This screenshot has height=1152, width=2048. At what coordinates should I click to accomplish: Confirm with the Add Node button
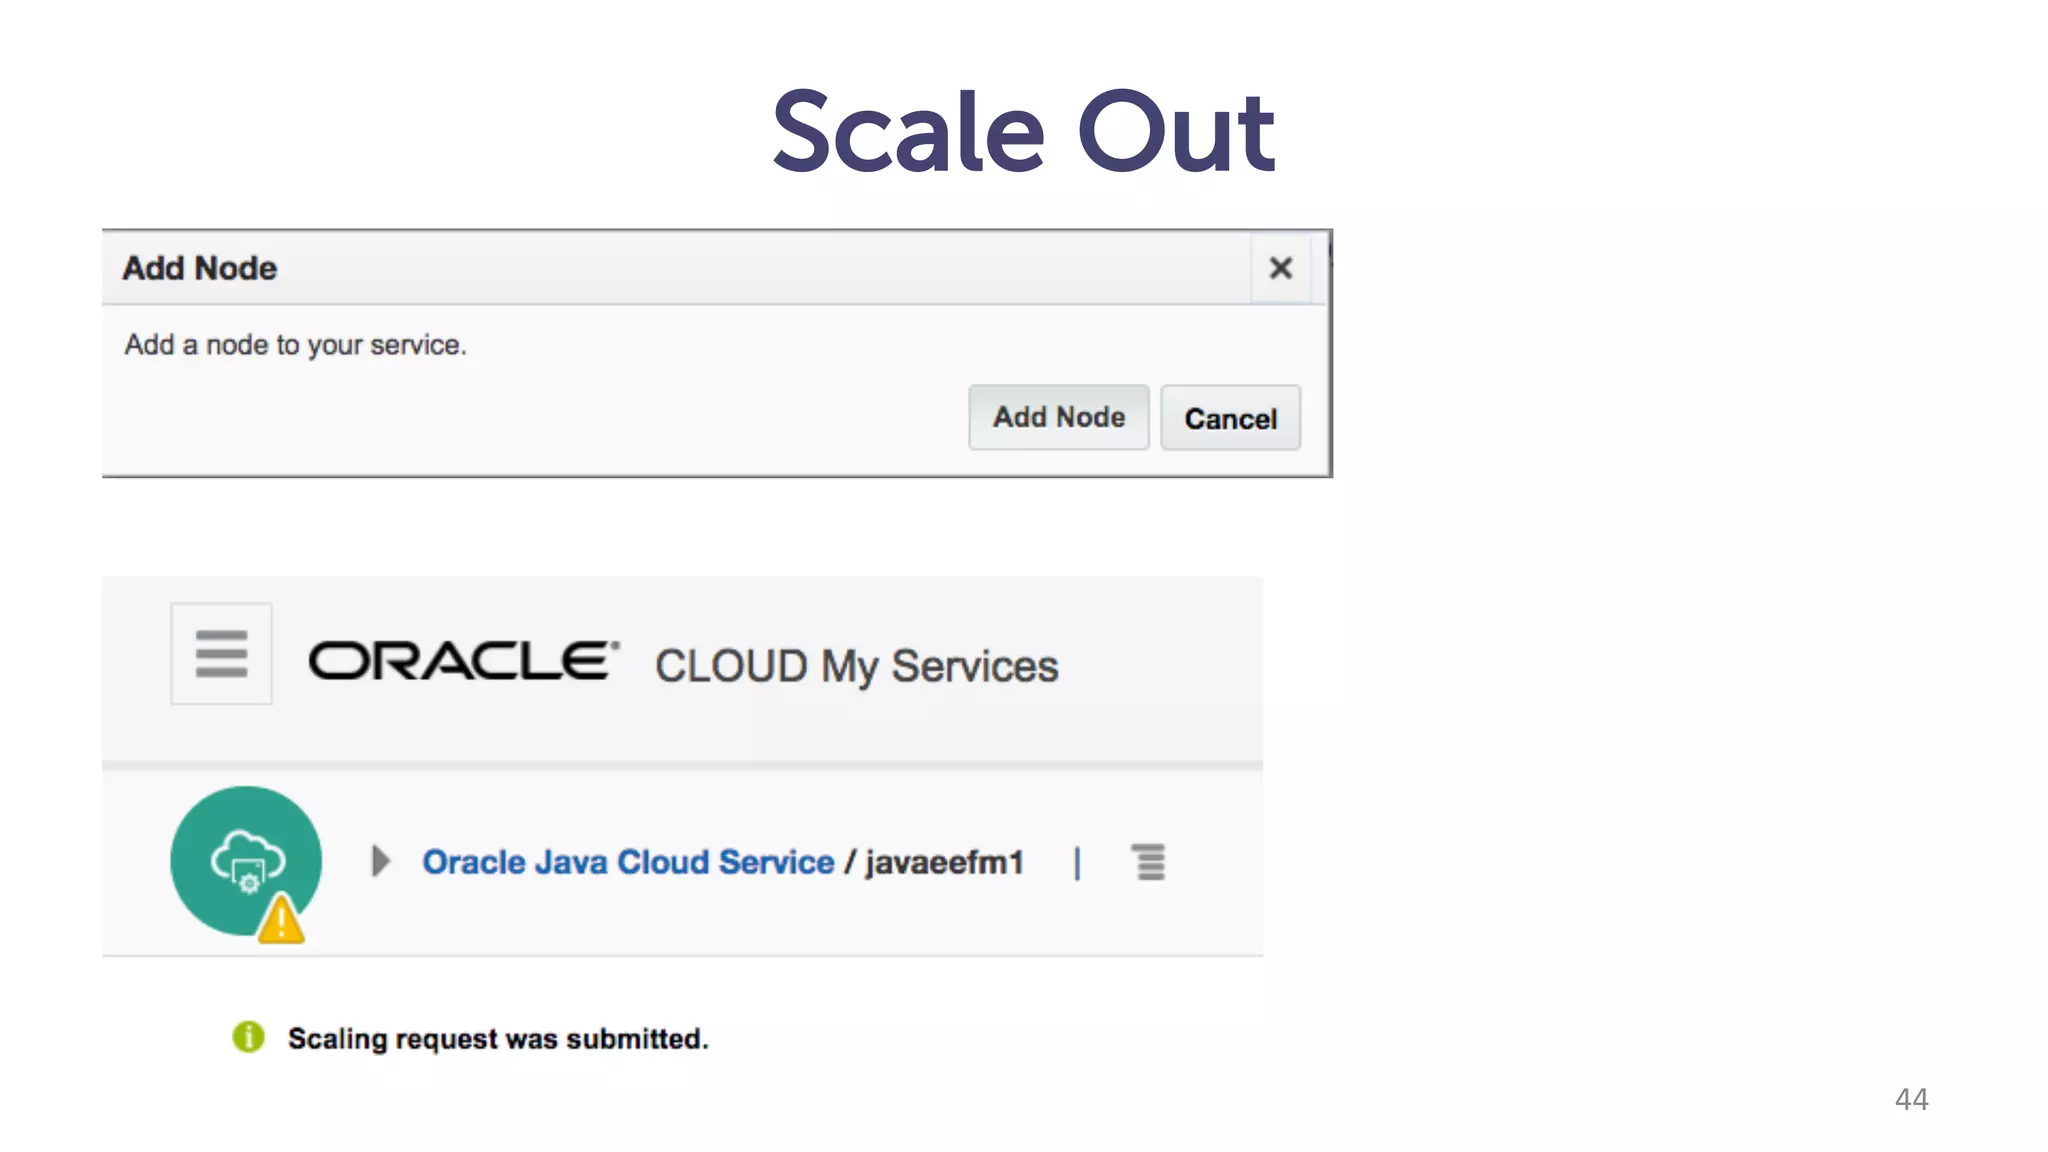1058,417
